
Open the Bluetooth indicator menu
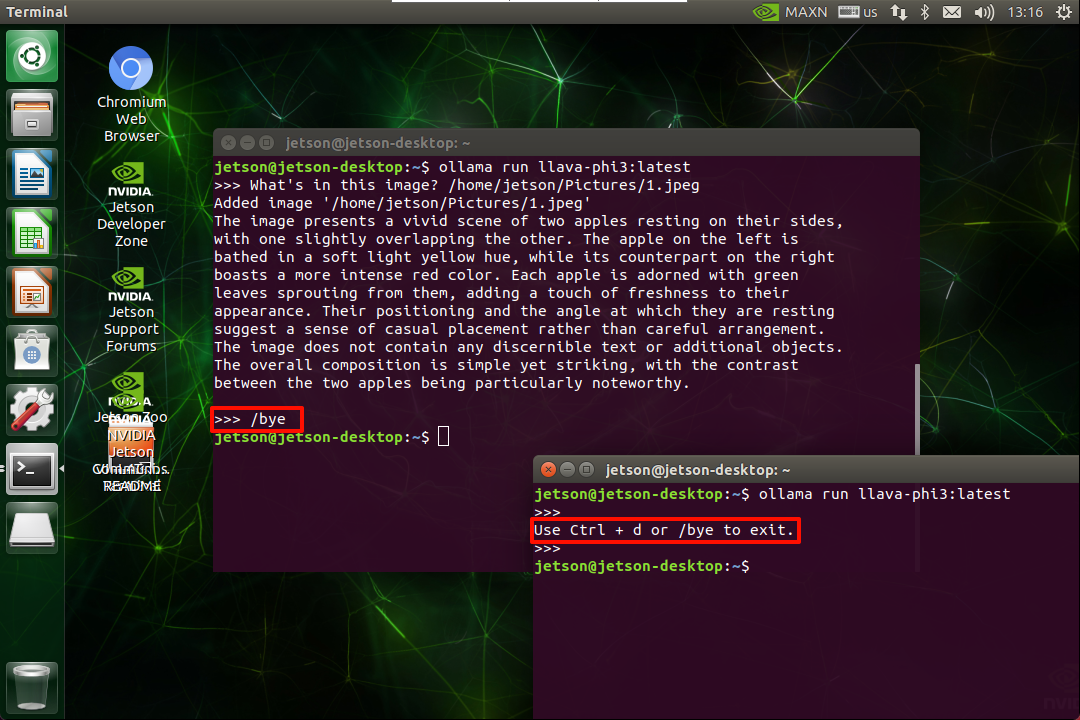pos(925,12)
